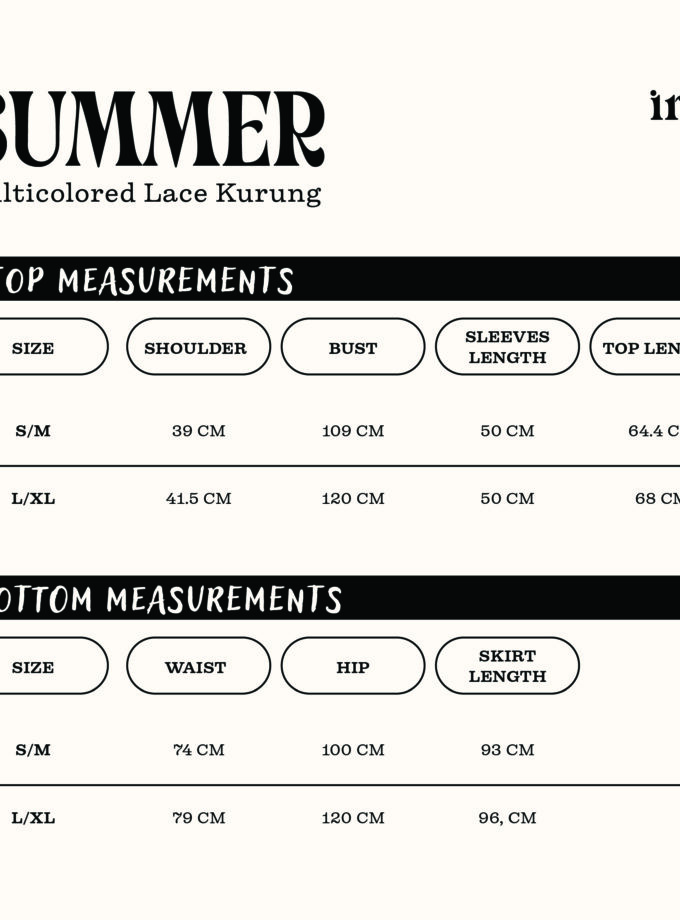The height and width of the screenshot is (920, 680).
Task: Click the SLEEVES LENGTH header pill
Action: pyautogui.click(x=507, y=347)
